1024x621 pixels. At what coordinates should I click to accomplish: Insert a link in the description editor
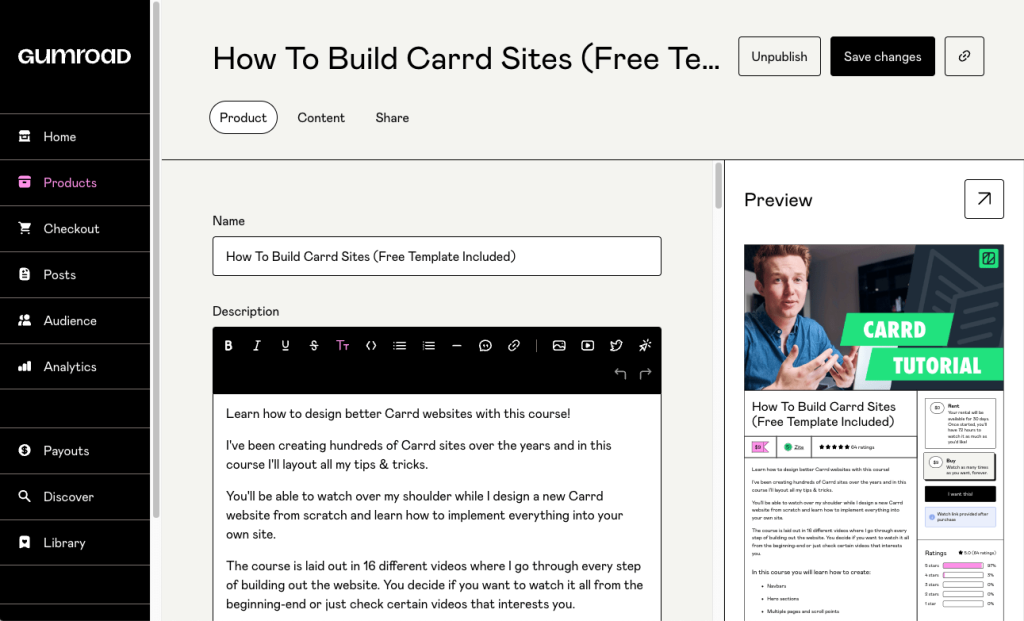514,345
